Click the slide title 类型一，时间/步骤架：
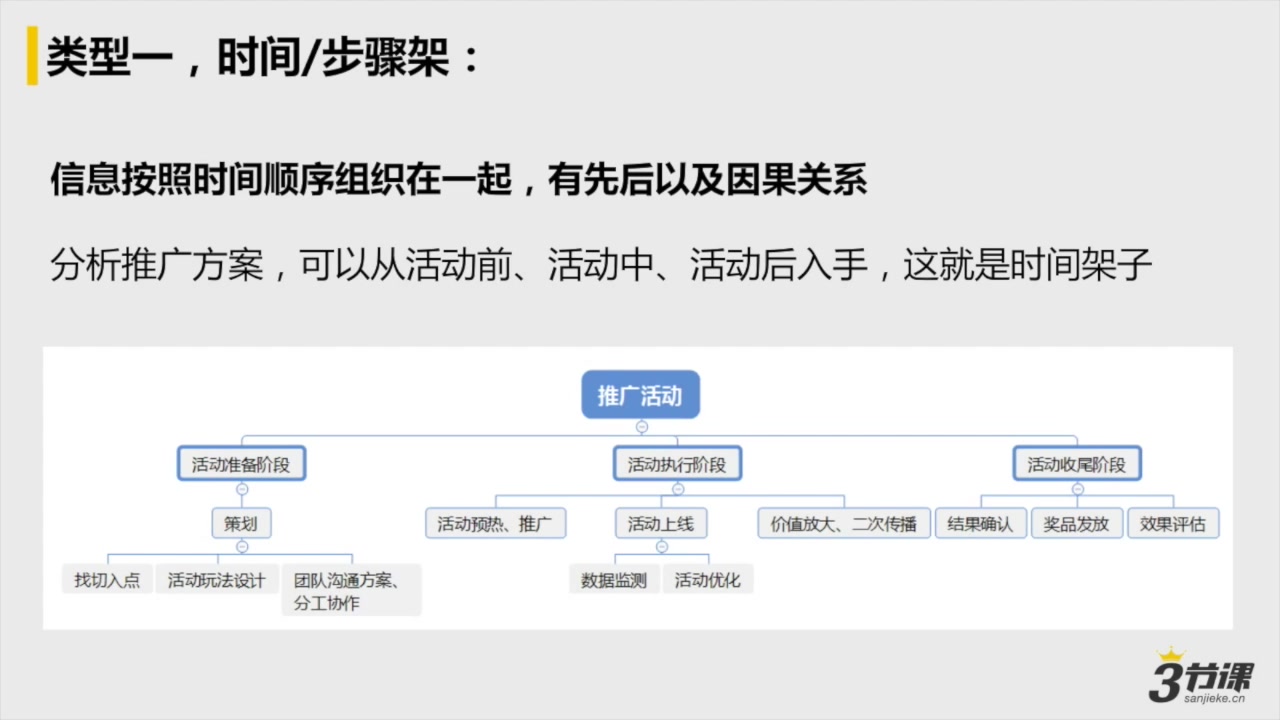Image resolution: width=1280 pixels, height=720 pixels. [264, 58]
